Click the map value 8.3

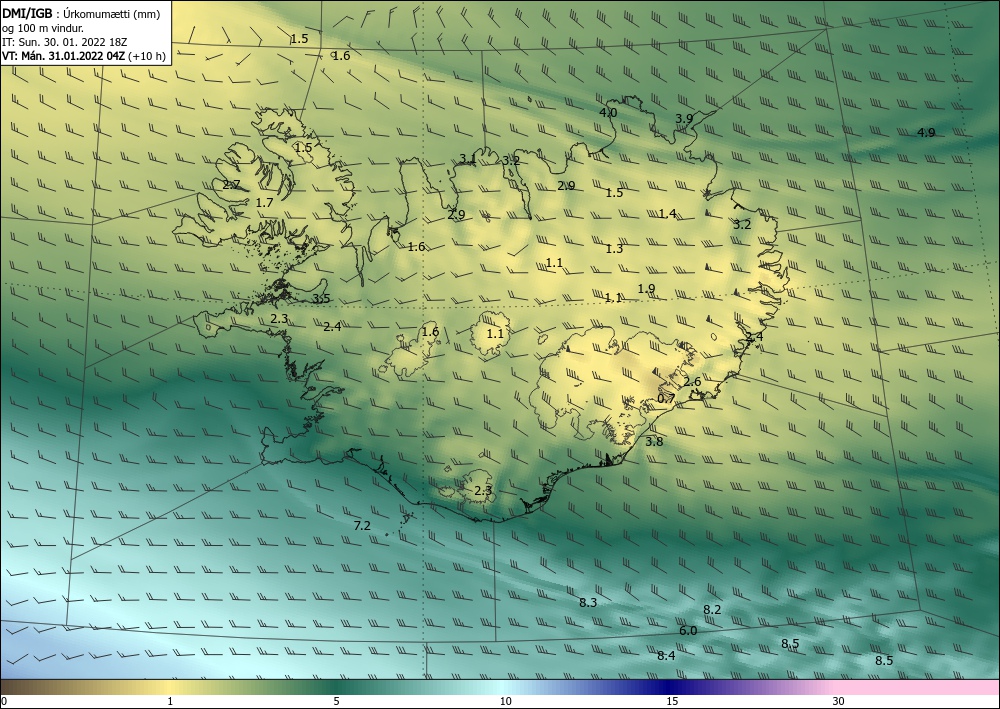588,602
